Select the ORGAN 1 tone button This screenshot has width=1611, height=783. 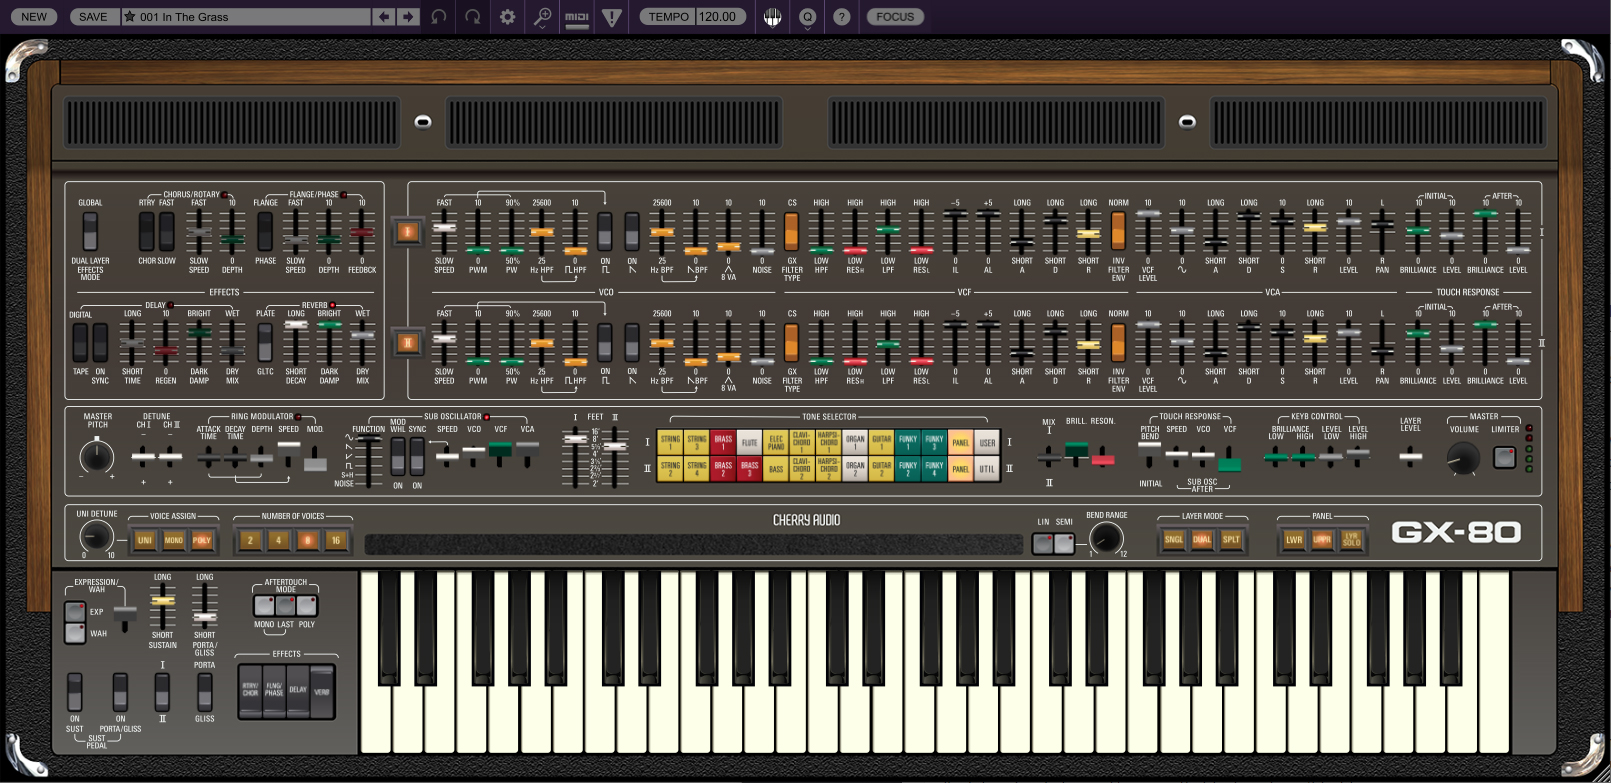(x=855, y=442)
